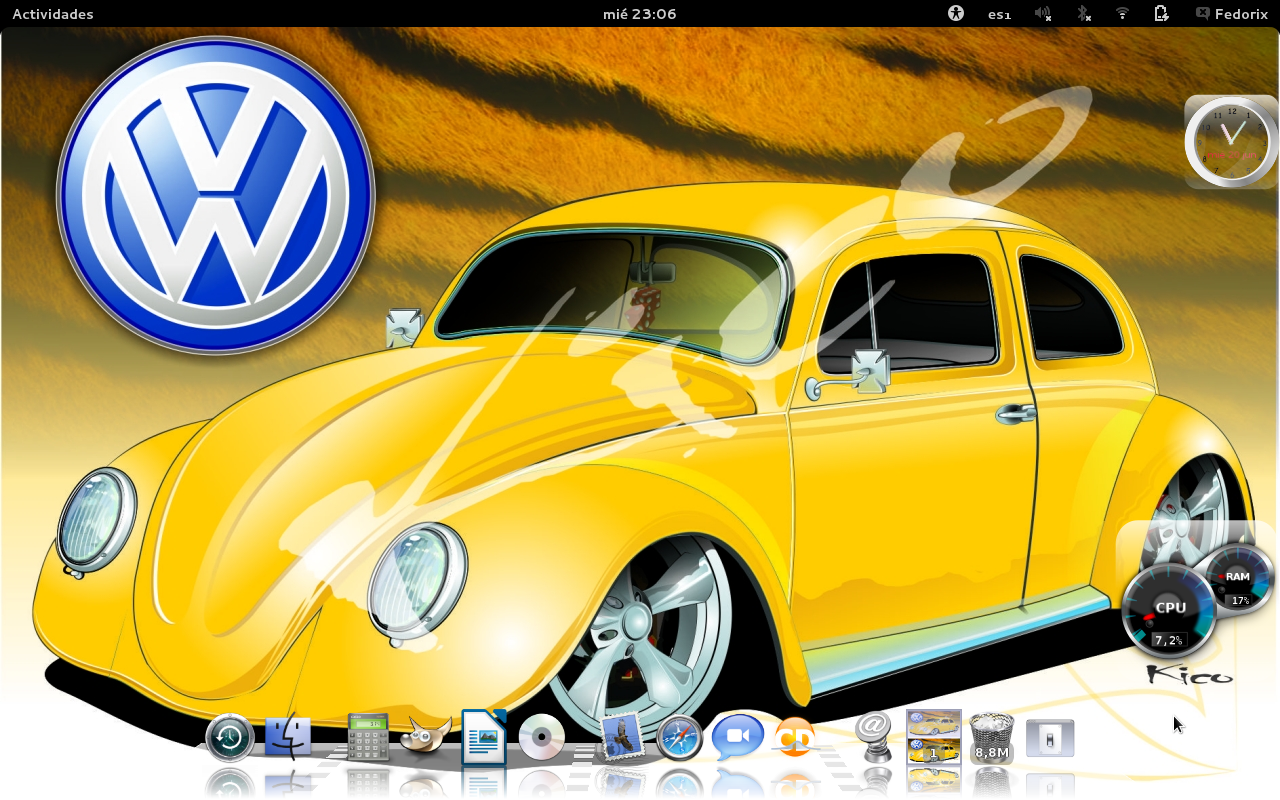Open the Time Machine style clock icon
The width and height of the screenshot is (1280, 800).
pos(229,737)
